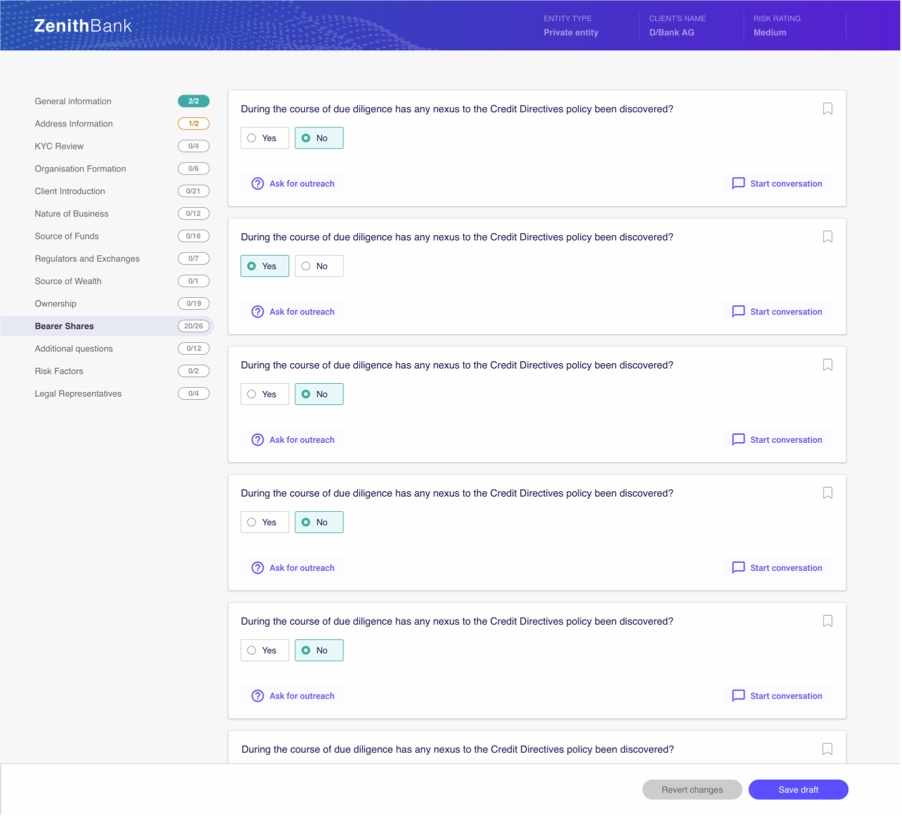
Task: Bookmark the second question card
Action: coord(827,237)
